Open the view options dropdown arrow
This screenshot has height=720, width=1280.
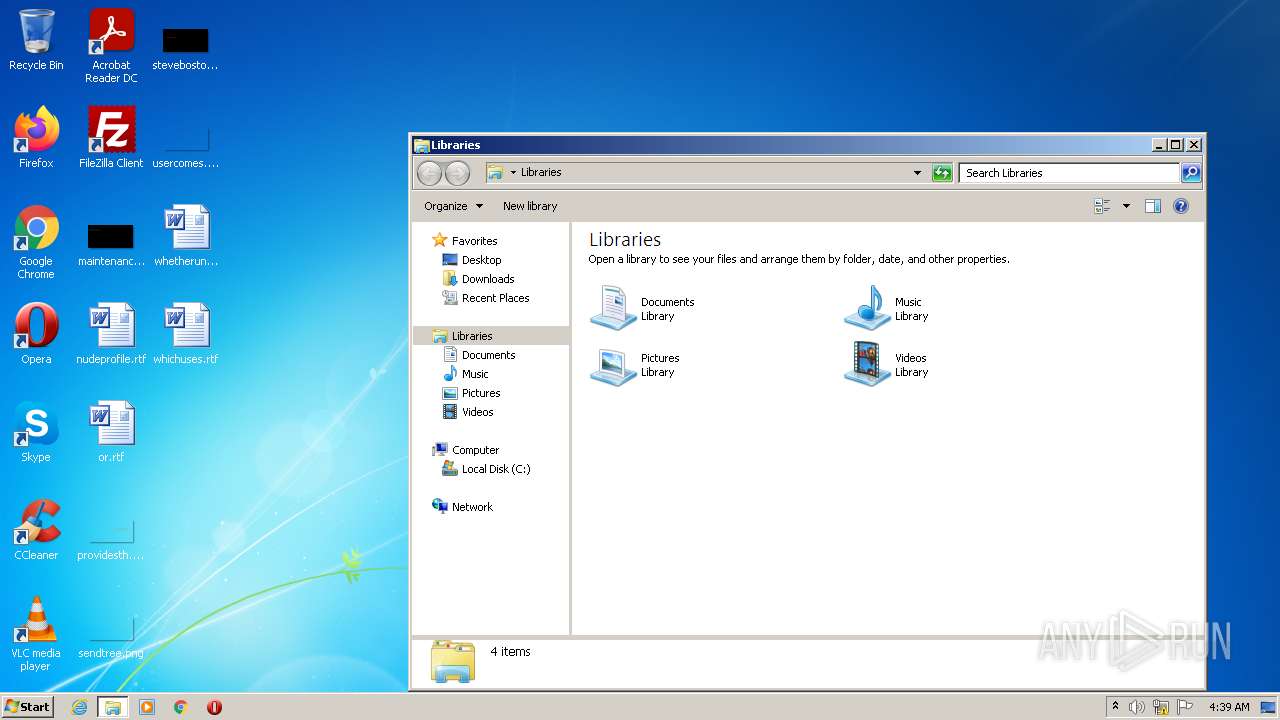click(1126, 206)
